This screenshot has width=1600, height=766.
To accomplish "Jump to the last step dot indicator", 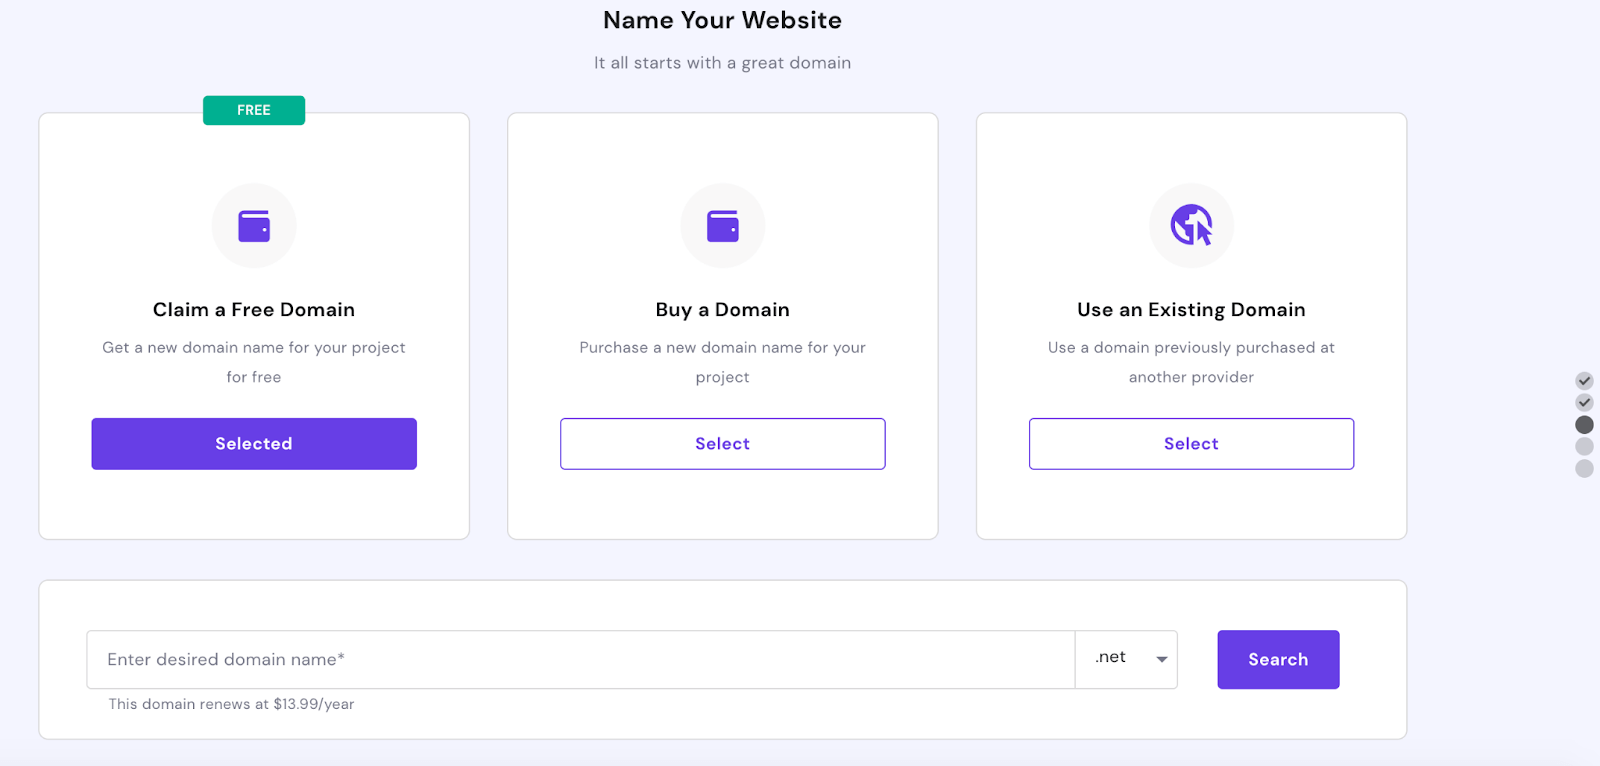I will [1584, 469].
